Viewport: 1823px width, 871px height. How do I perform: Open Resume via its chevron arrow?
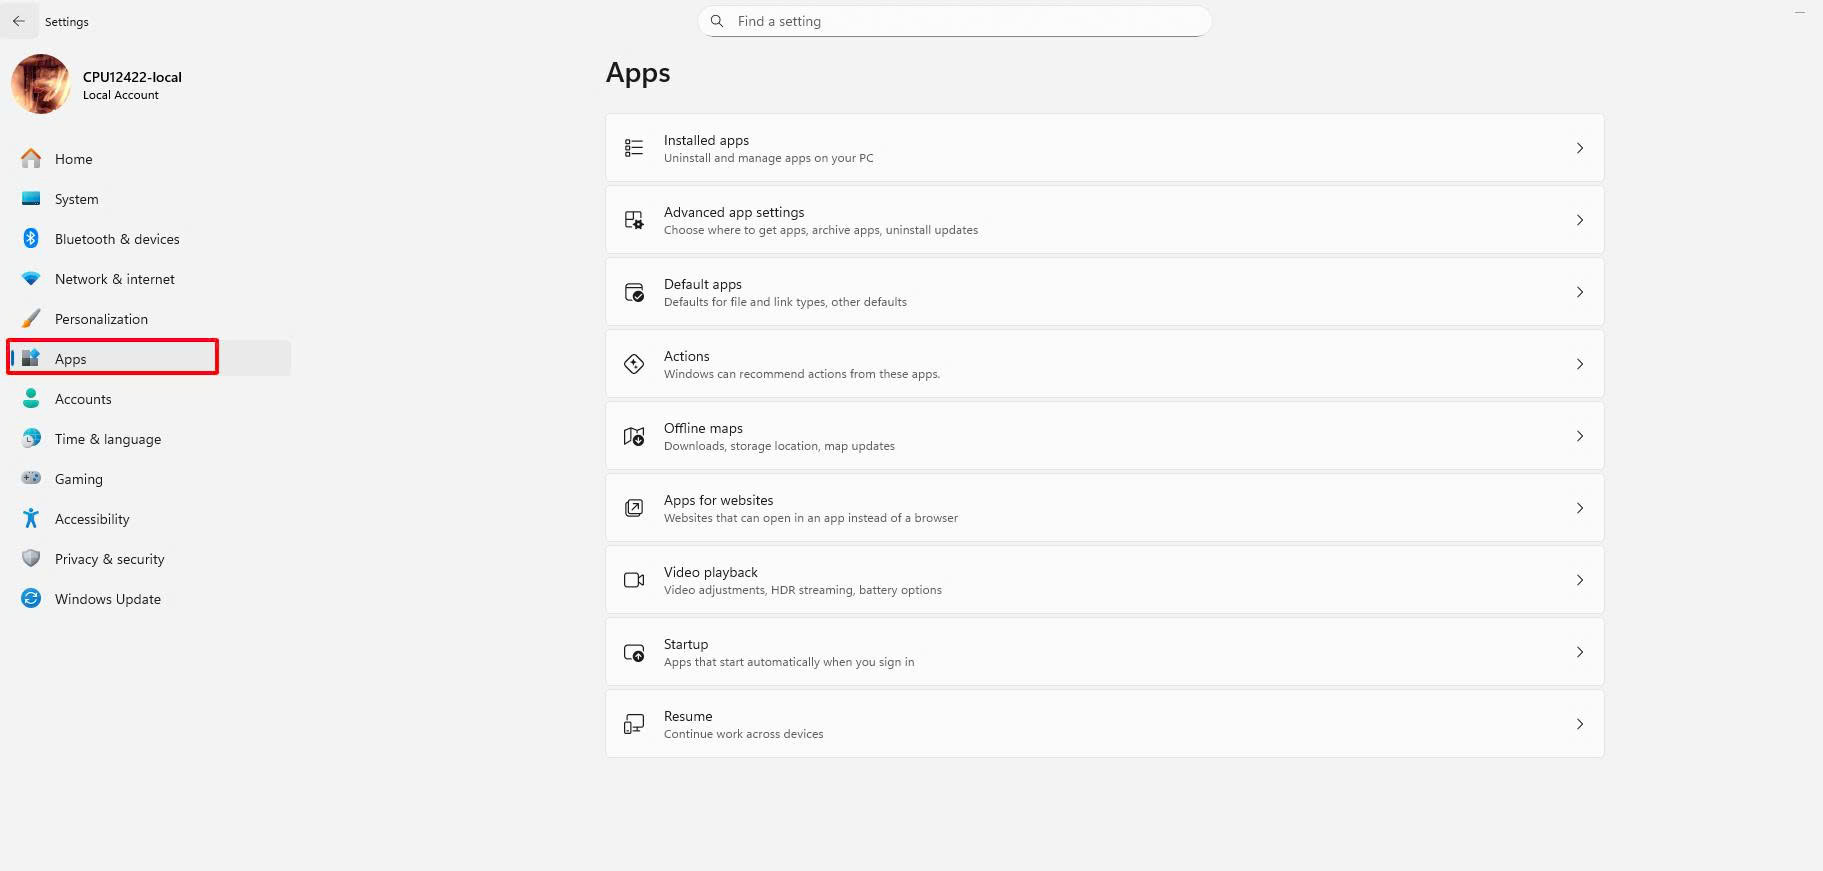click(x=1579, y=724)
